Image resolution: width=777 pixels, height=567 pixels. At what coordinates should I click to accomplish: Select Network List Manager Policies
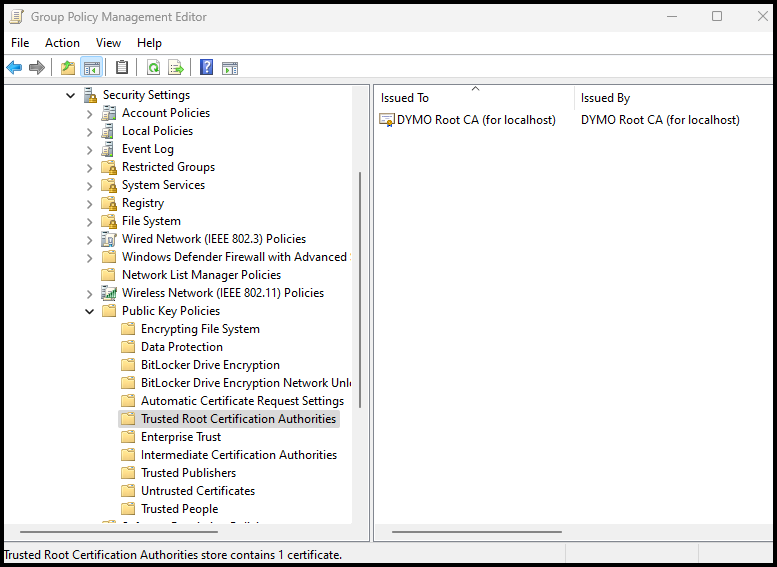(x=201, y=275)
